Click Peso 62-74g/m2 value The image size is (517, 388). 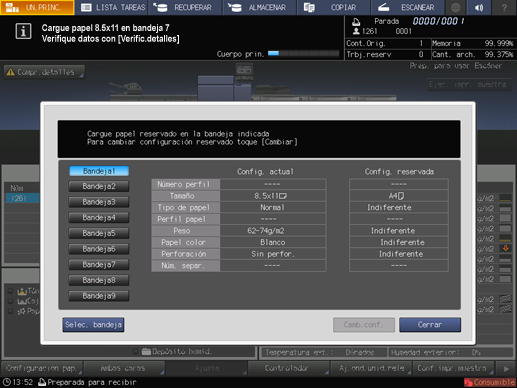pos(273,231)
